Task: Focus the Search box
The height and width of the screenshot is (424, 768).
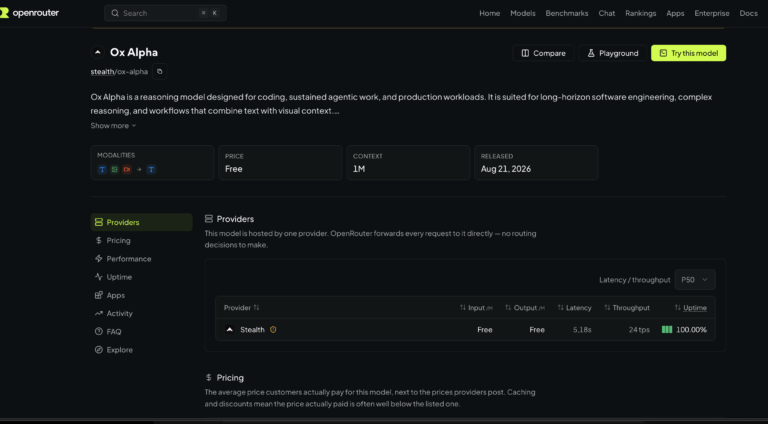Action: [165, 13]
